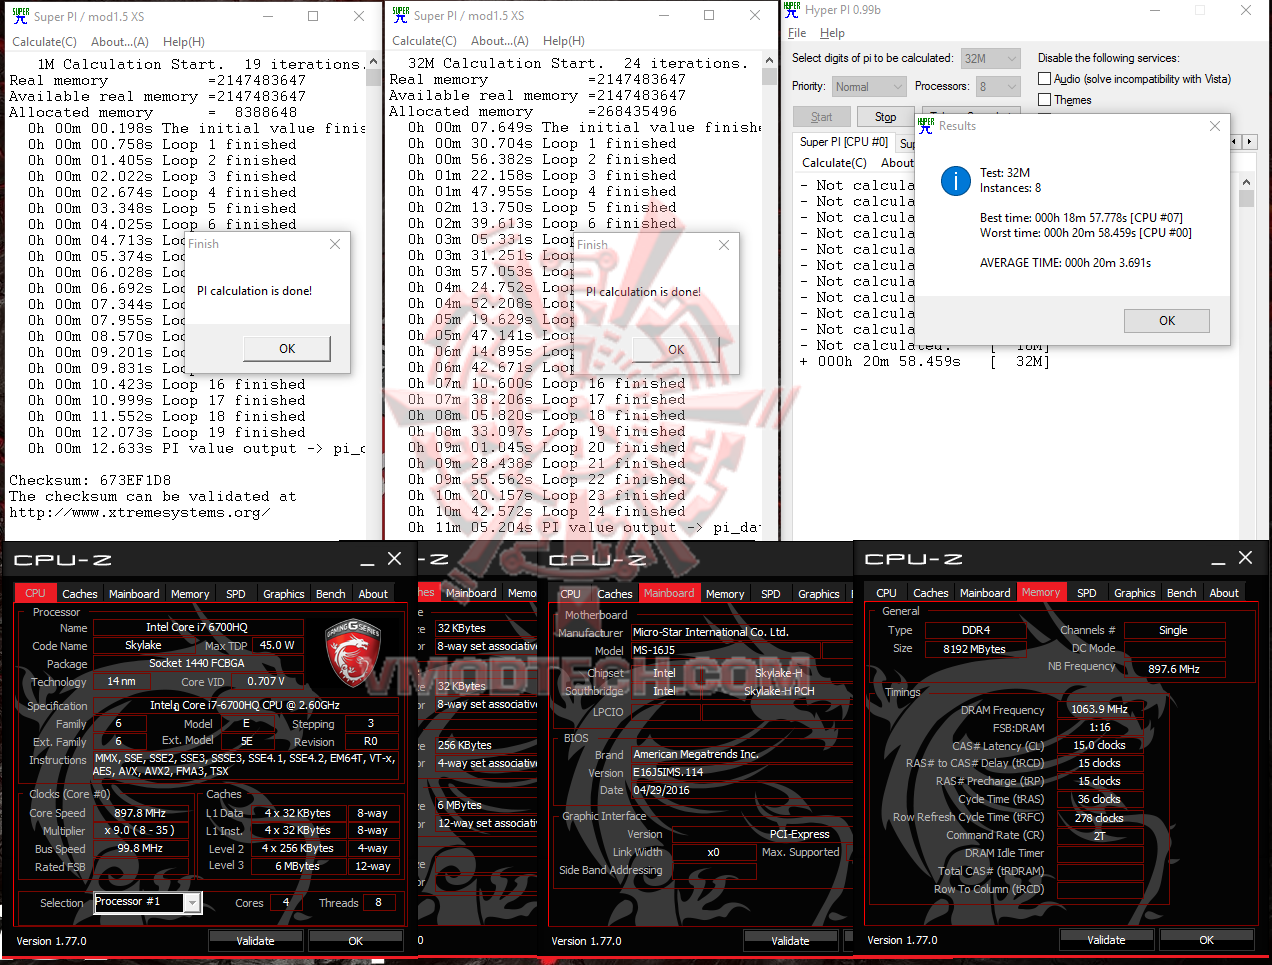Screen dimensions: 1272x965
Task: Click right tab-scroll arrow in Hyper PI
Action: click(x=1249, y=142)
